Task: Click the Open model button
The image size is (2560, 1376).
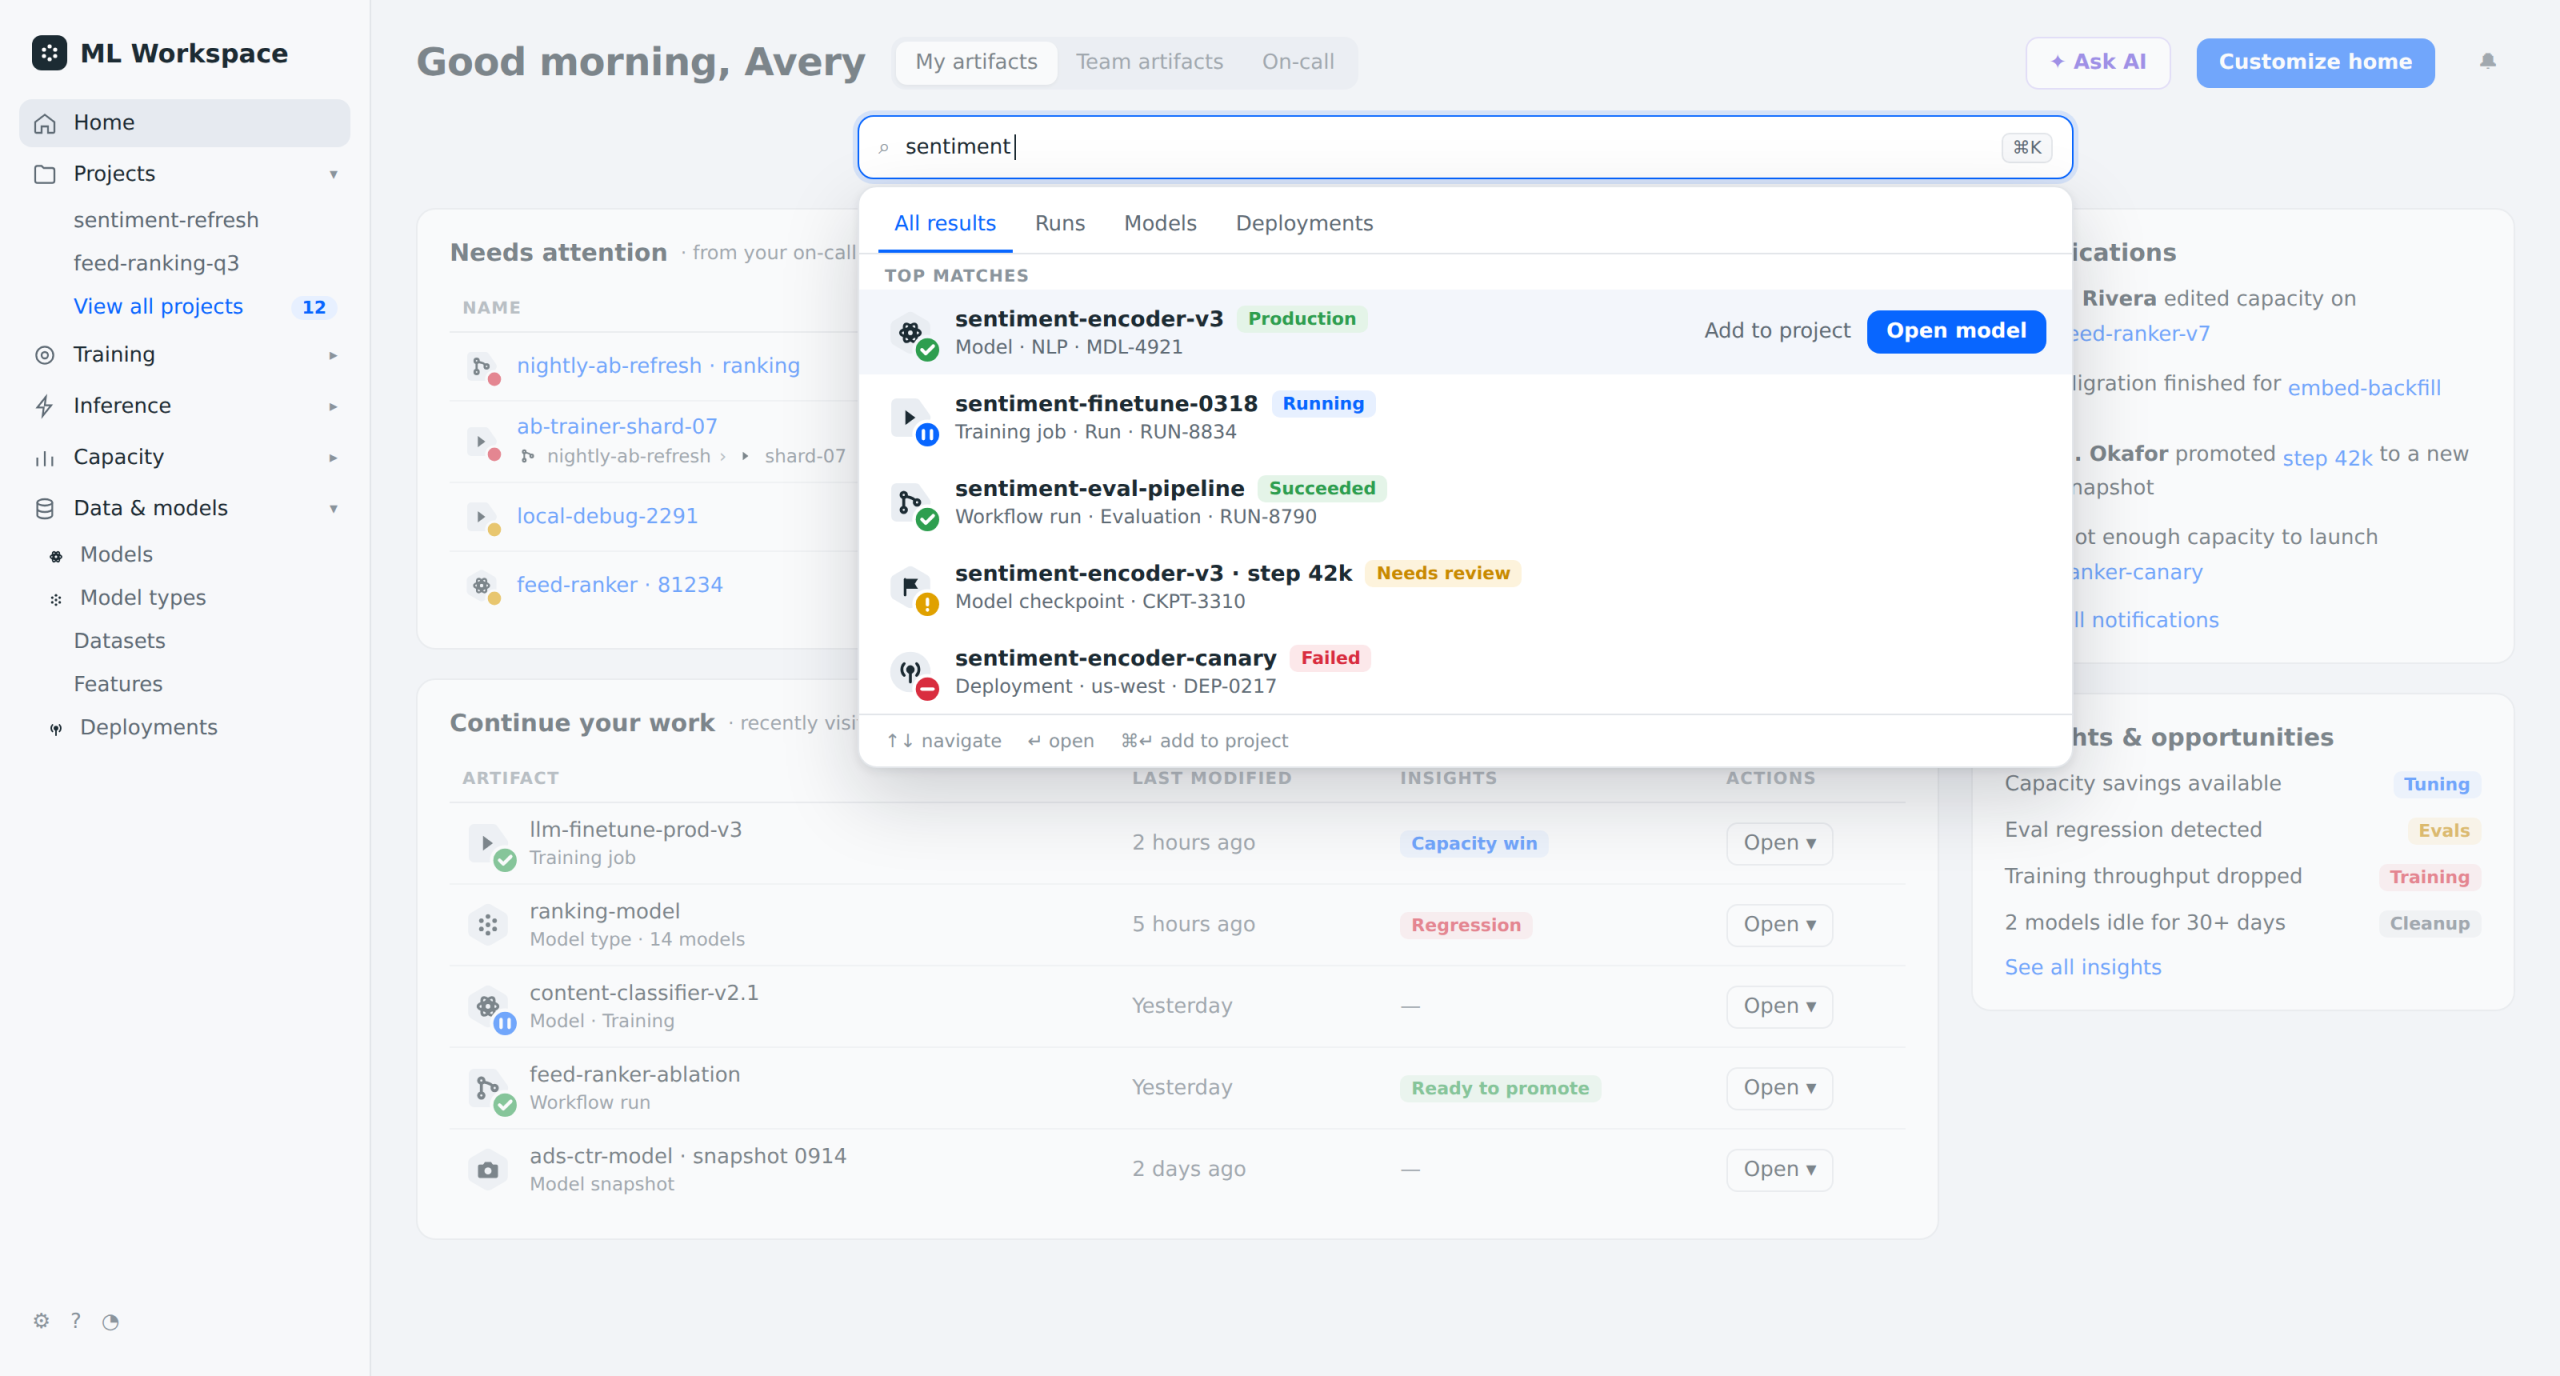Action: (x=1956, y=331)
